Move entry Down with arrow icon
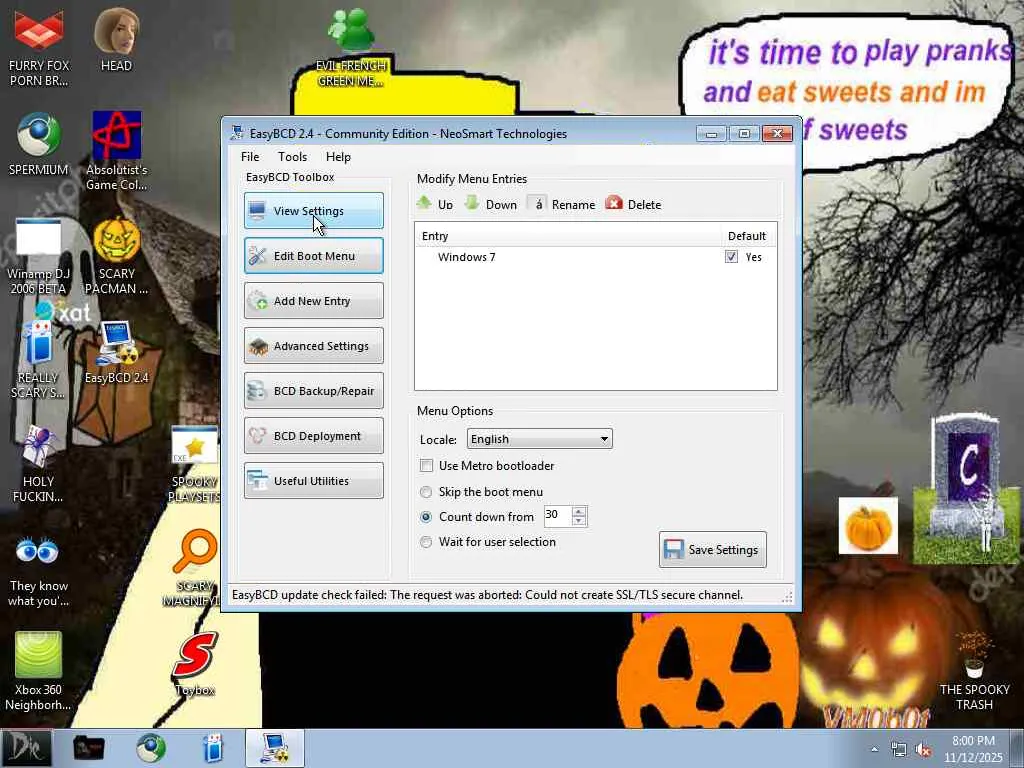The width and height of the screenshot is (1024, 768). point(490,204)
